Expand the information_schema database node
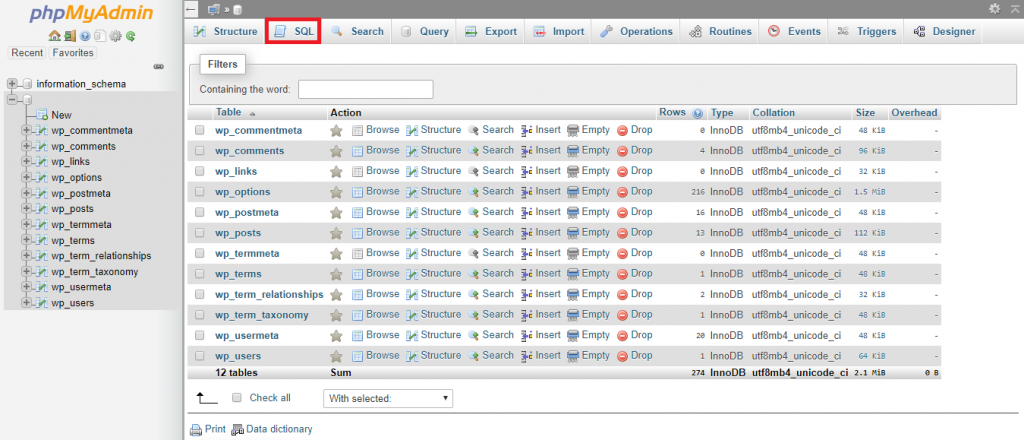 tap(12, 84)
